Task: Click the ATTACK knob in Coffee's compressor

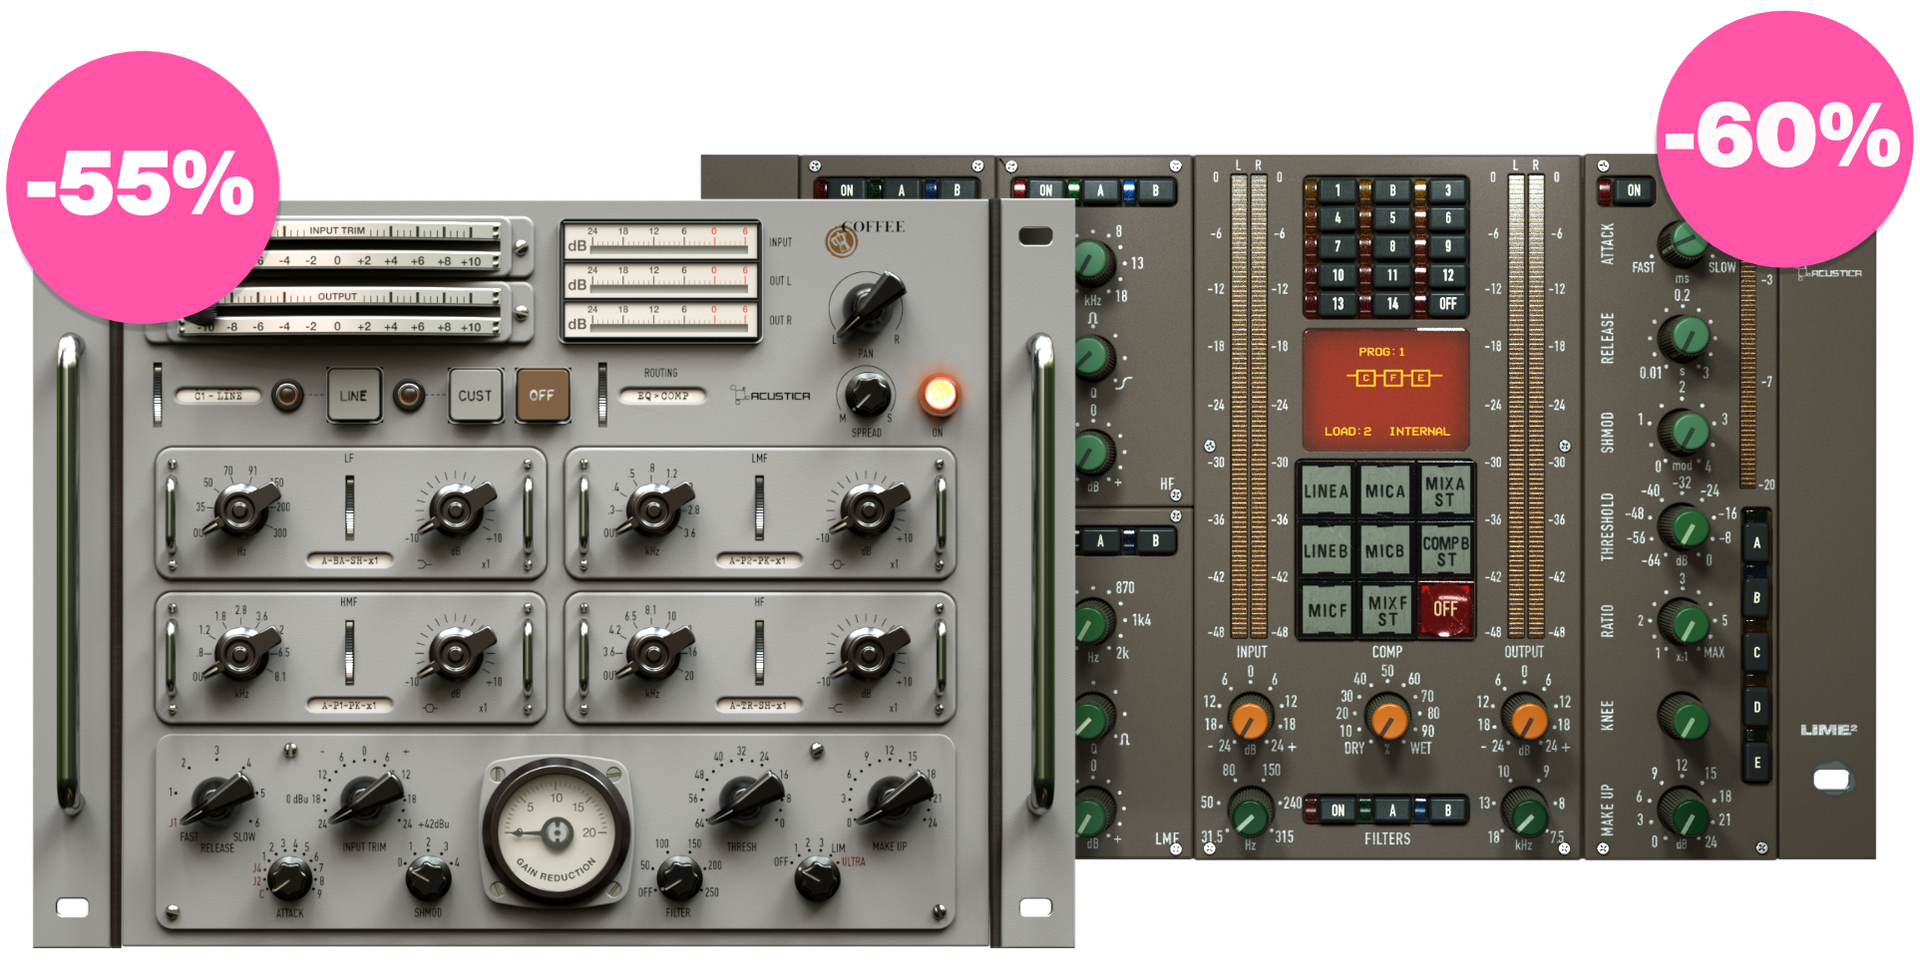Action: tap(290, 877)
